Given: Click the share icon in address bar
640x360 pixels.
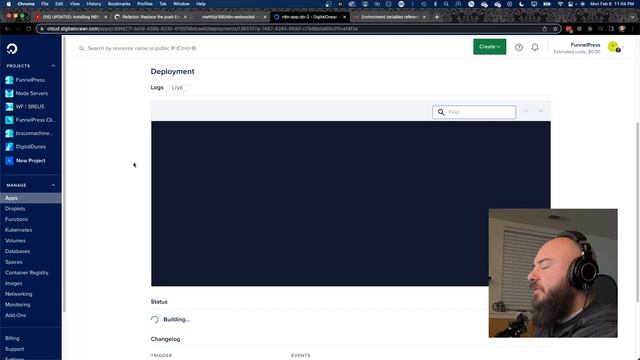Looking at the screenshot, I should coord(544,29).
